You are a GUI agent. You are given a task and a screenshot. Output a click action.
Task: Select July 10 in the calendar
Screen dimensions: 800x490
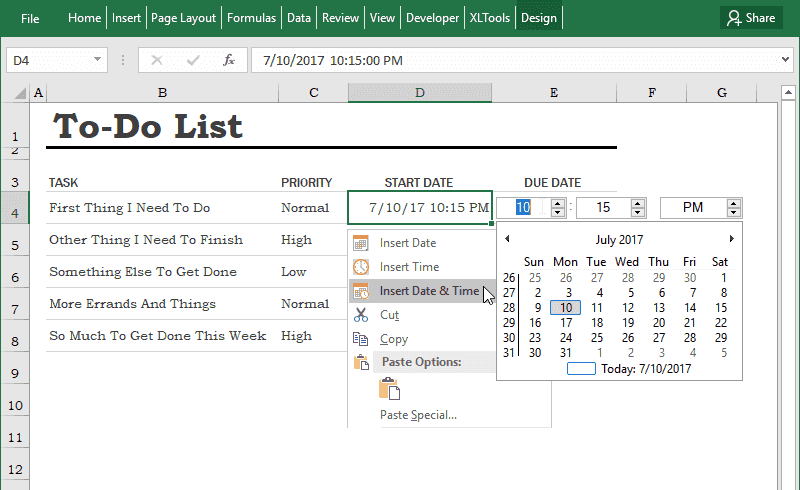(566, 308)
